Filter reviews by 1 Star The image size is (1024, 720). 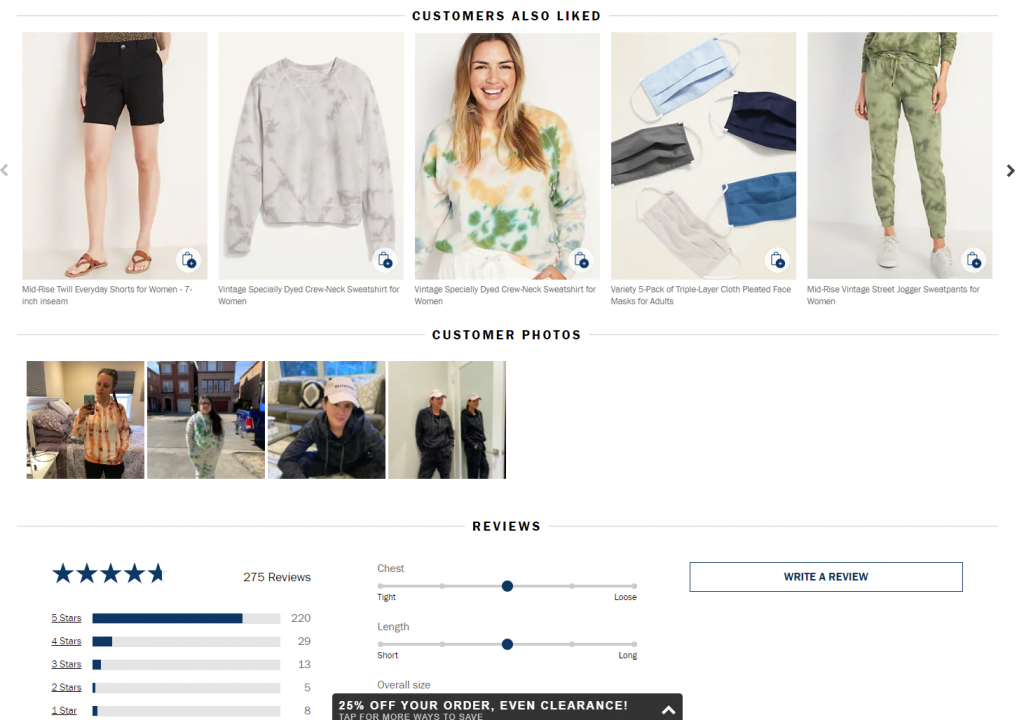[64, 710]
